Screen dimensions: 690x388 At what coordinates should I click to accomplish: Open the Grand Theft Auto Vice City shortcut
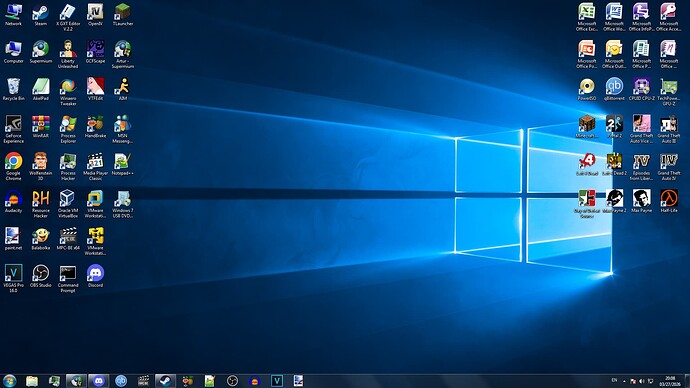coord(641,130)
